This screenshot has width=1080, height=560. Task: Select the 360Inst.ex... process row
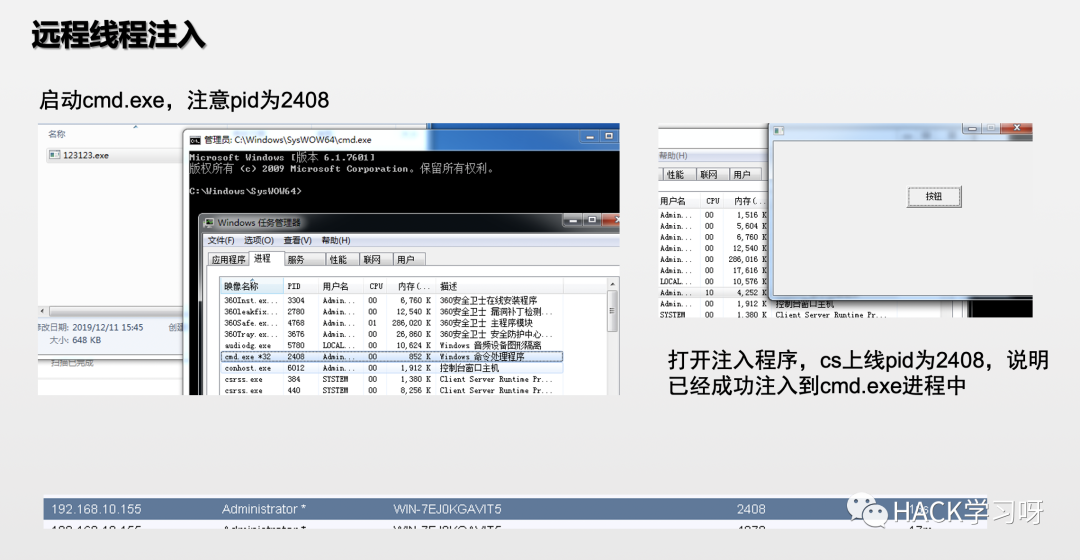391,300
